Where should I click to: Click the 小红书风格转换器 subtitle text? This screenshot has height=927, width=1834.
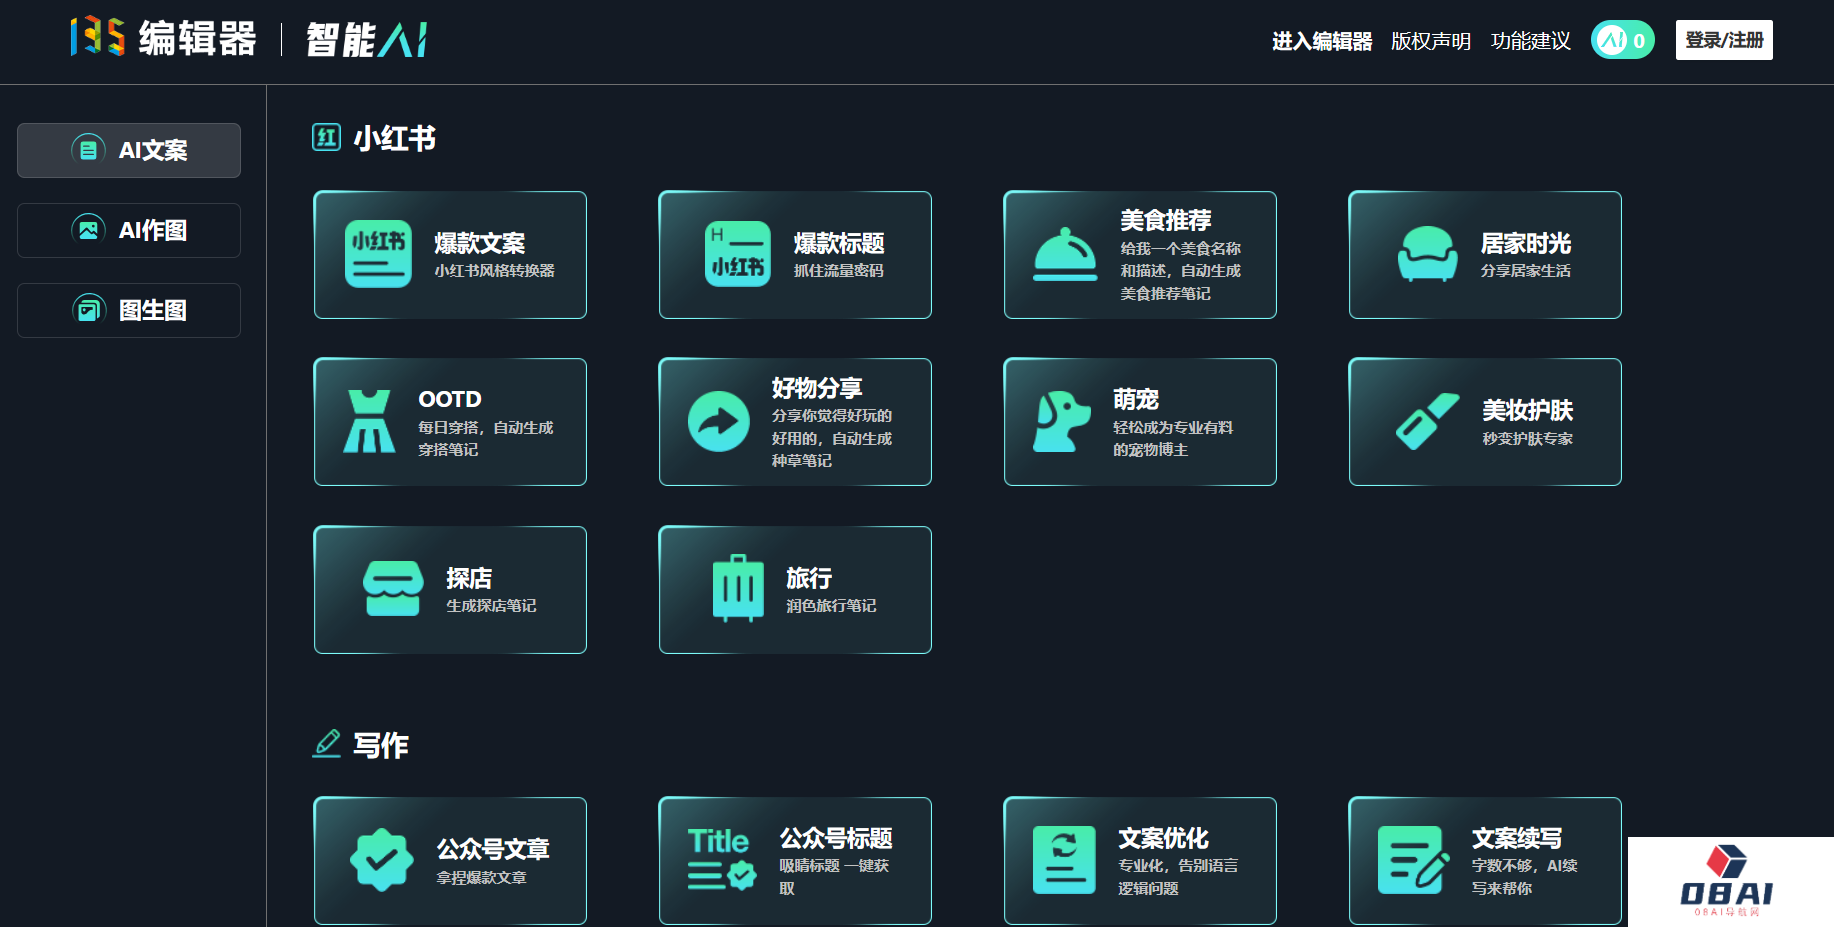(x=494, y=271)
